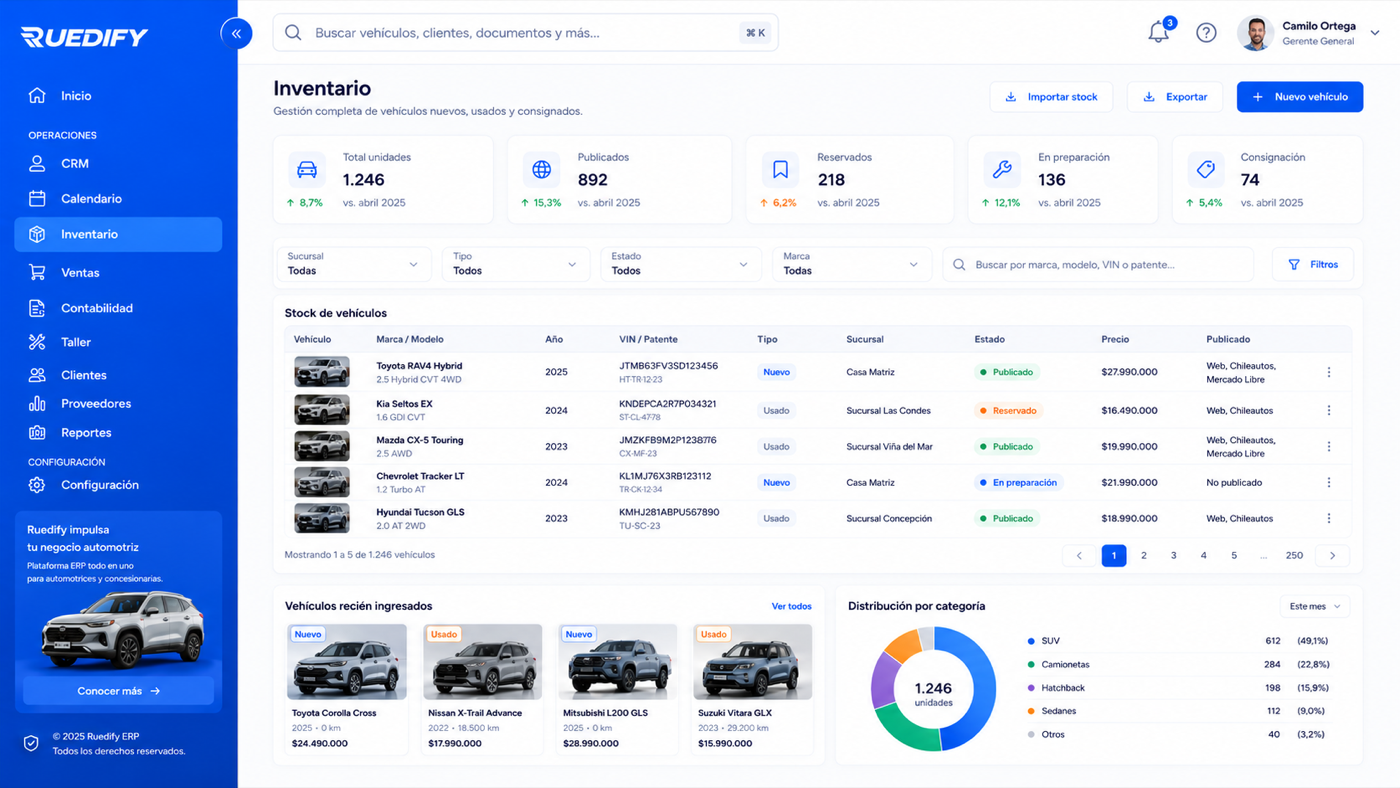Click the VIN JTMB63FV3SD123456
The height and width of the screenshot is (788, 1400).
668,366
